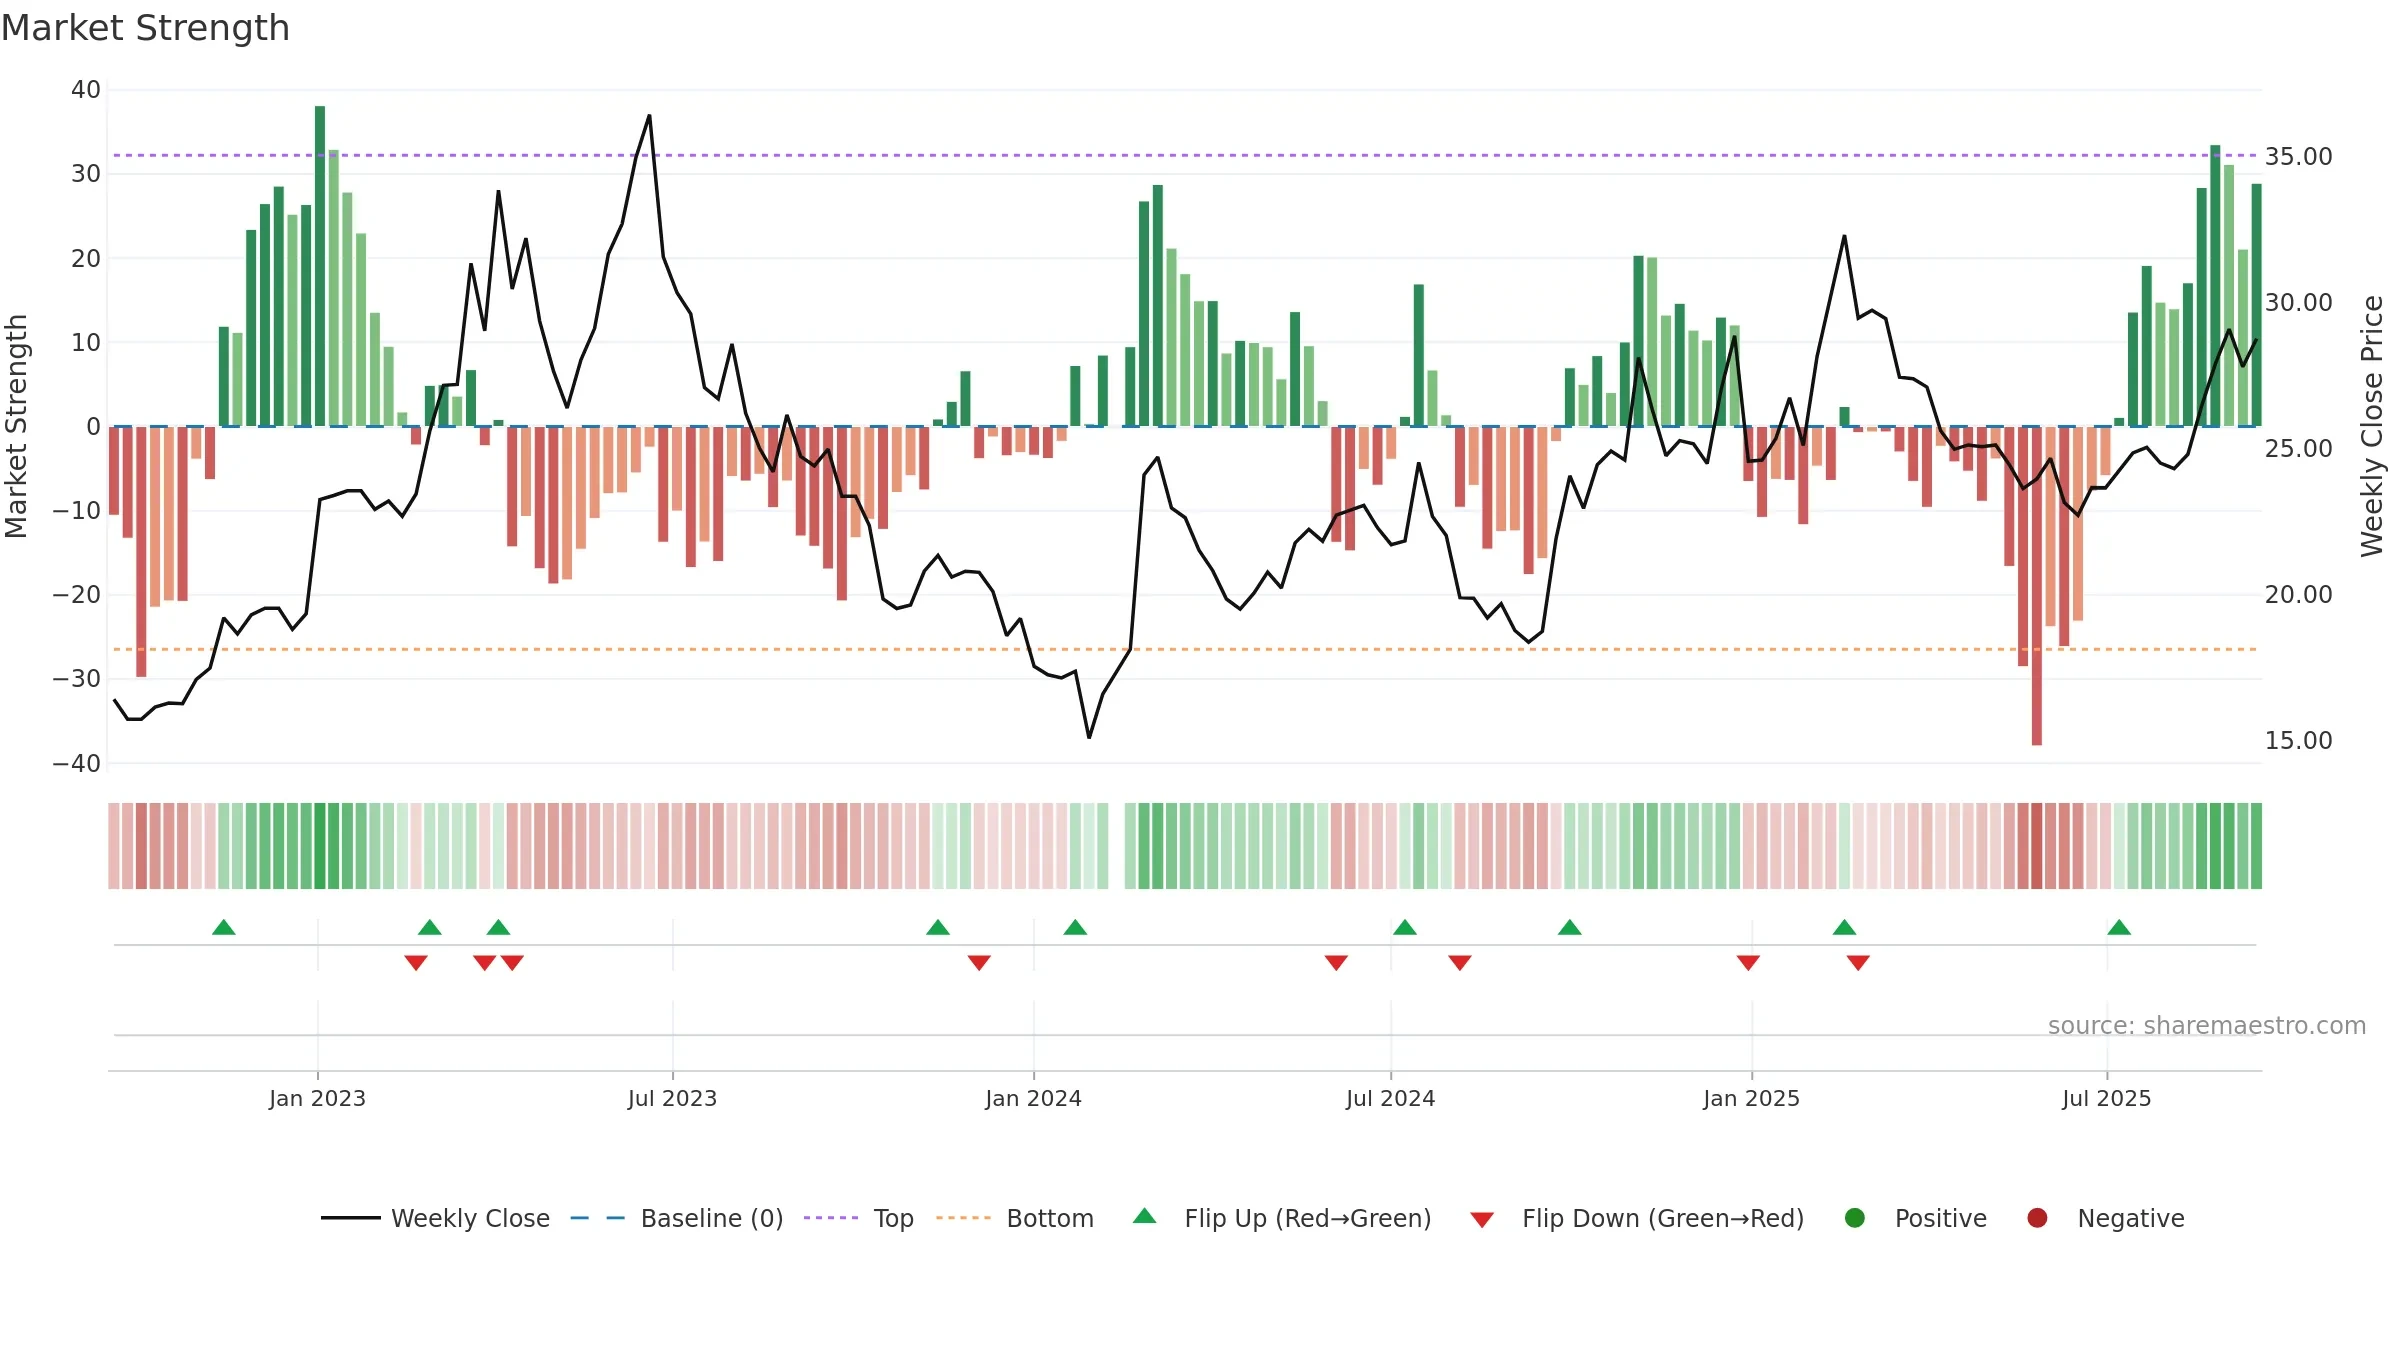Click the Jan 2025 date axis label
This screenshot has width=2400, height=1350.
click(1751, 1099)
